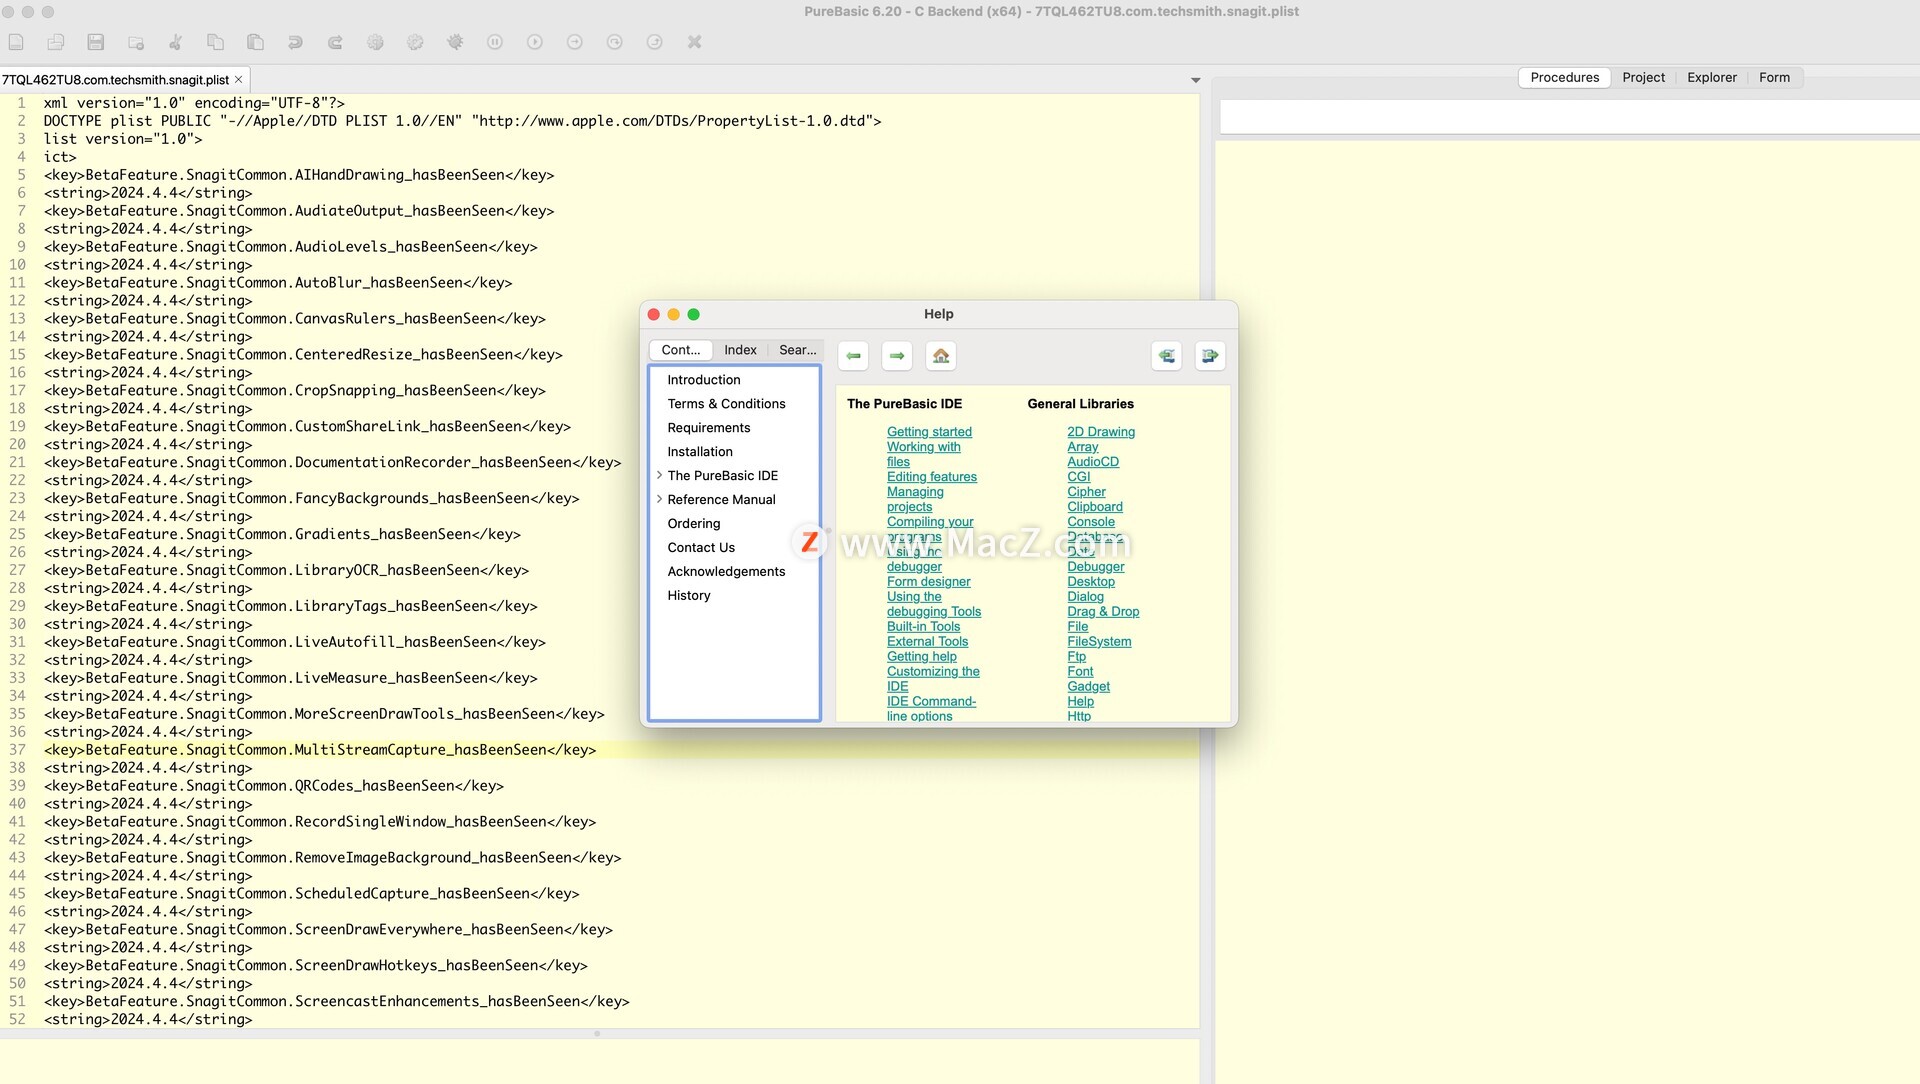Switch to the Explorer panel tab
This screenshot has width=1920, height=1084.
coord(1711,77)
